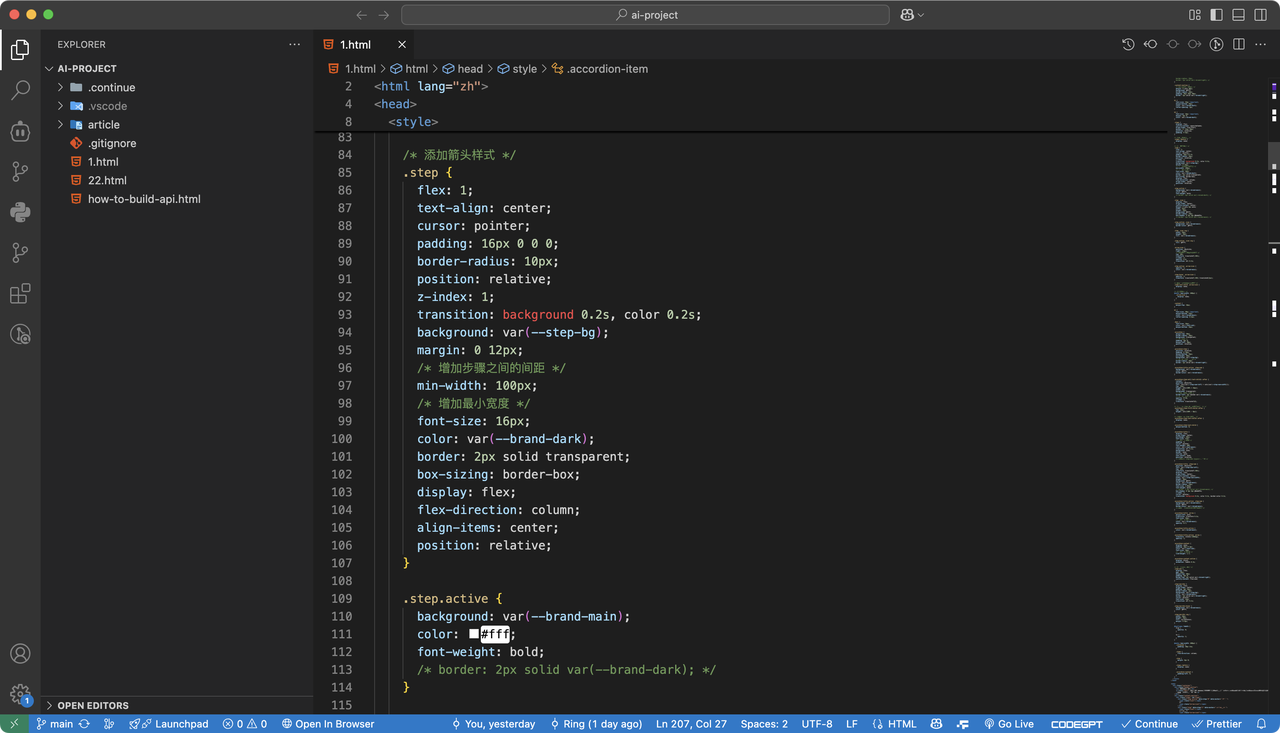Click the white #fff color swatch
The width and height of the screenshot is (1280, 733).
(x=474, y=634)
